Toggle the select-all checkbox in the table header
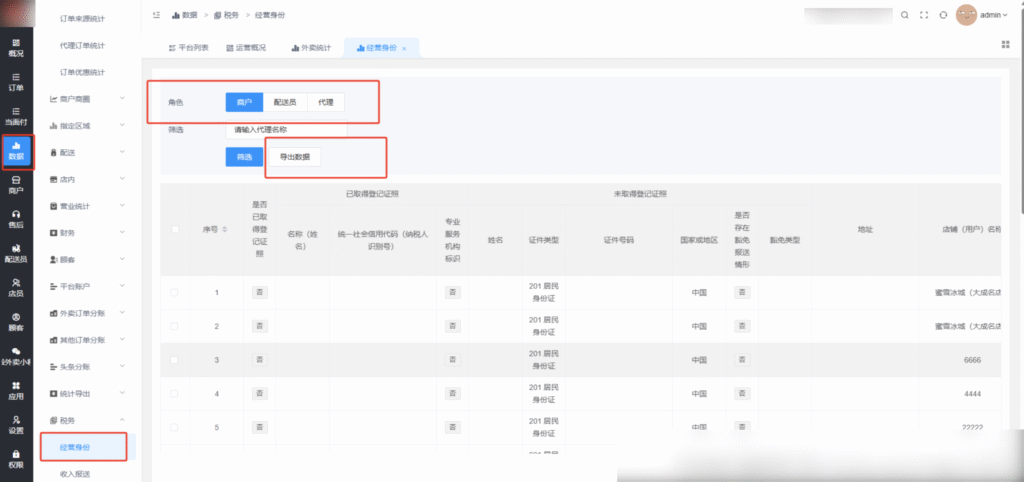This screenshot has height=482, width=1024. 174,229
